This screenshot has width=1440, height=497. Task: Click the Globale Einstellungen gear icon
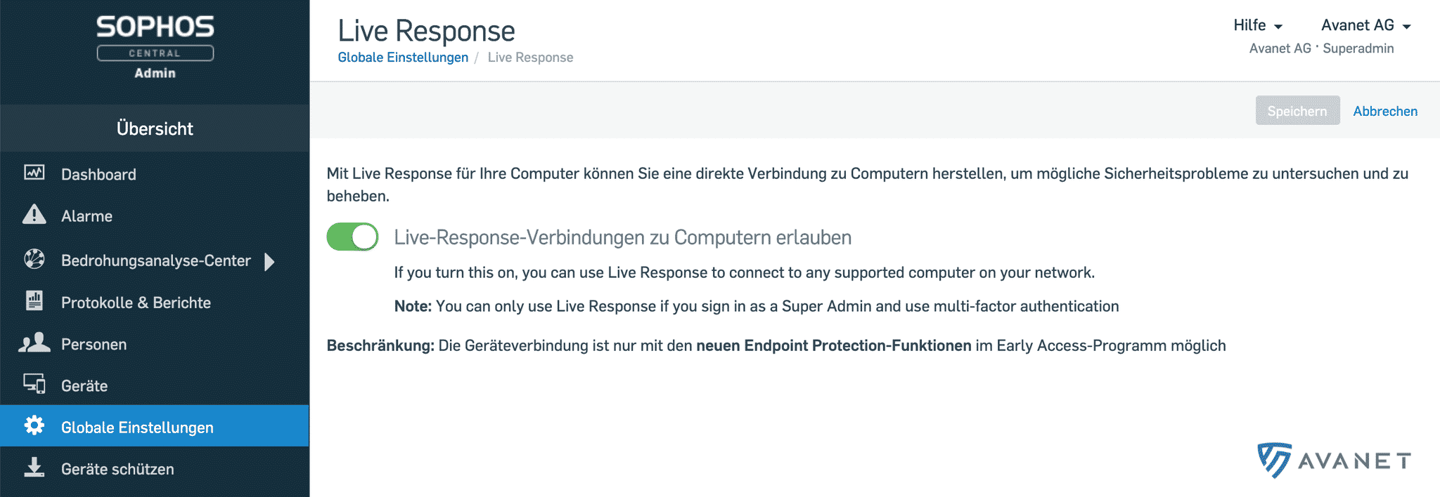34,426
